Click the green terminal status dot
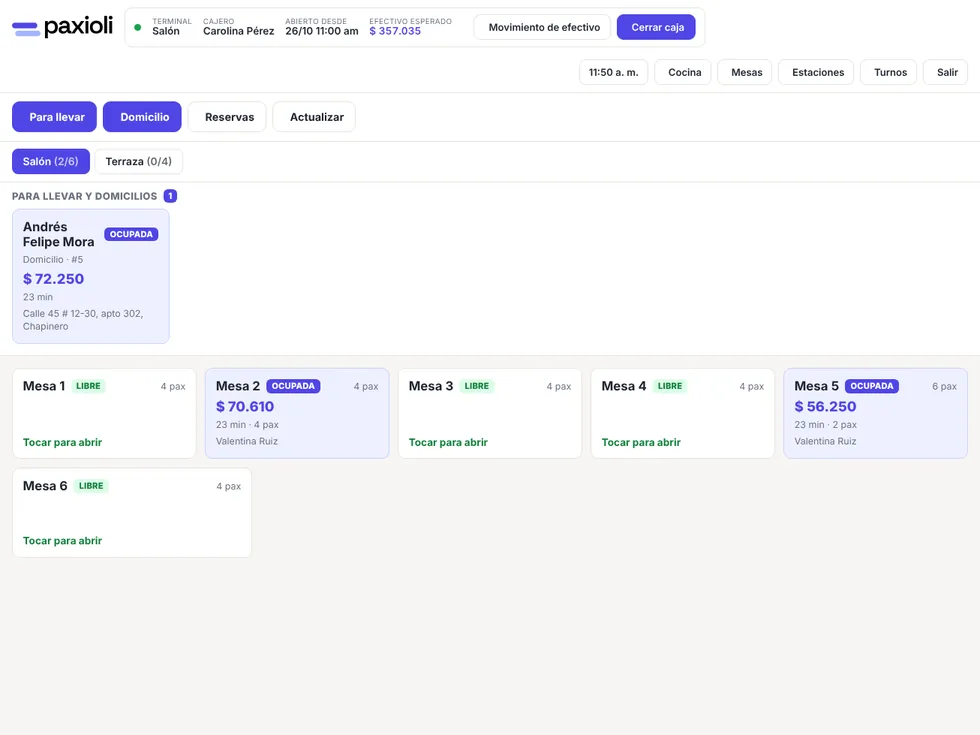Image resolution: width=980 pixels, height=735 pixels. tap(138, 28)
